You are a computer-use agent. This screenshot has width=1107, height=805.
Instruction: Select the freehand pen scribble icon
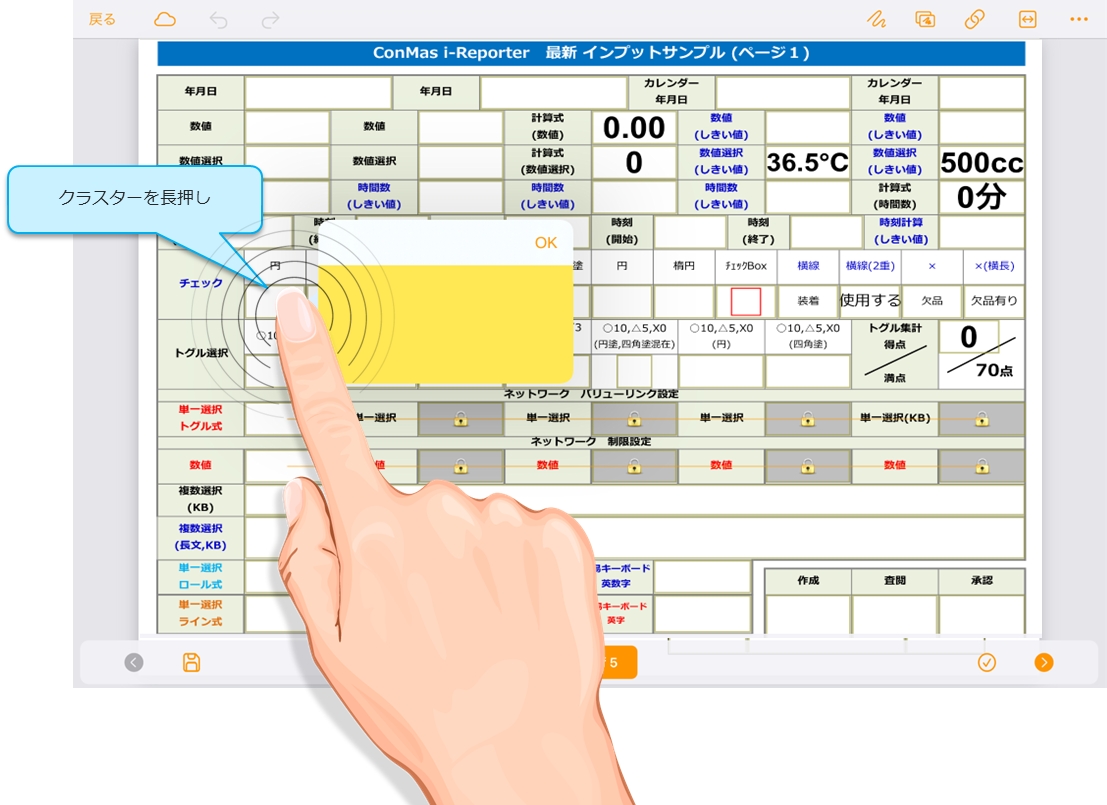(x=876, y=19)
